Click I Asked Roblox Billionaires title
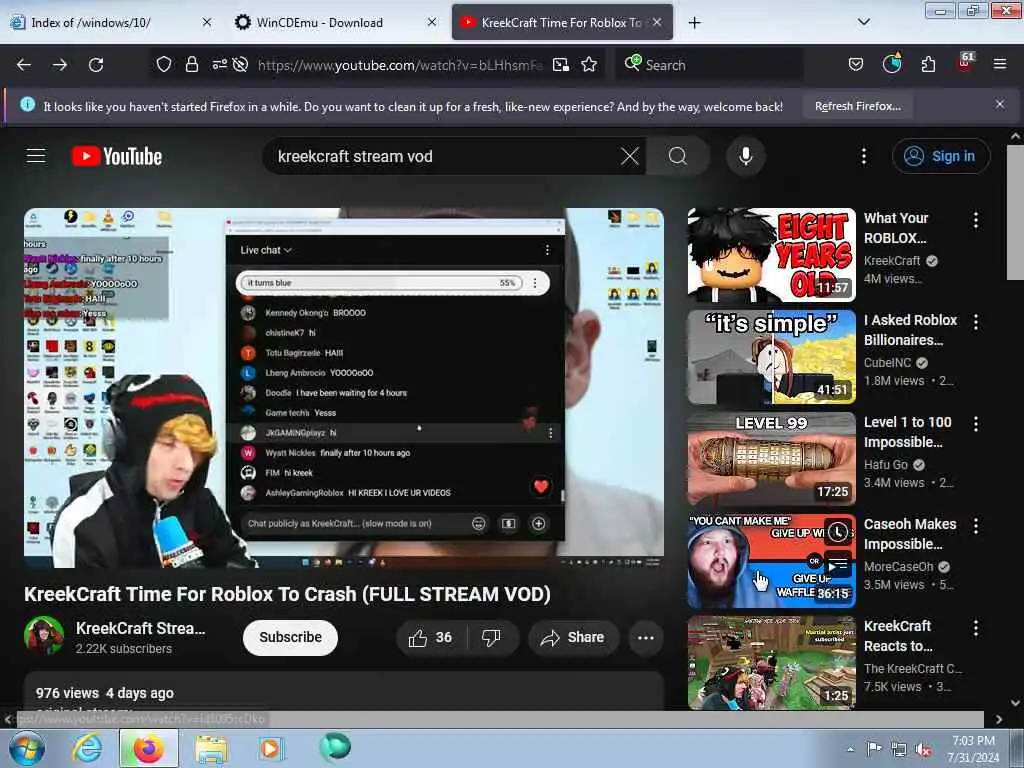1024x768 pixels. click(910, 330)
